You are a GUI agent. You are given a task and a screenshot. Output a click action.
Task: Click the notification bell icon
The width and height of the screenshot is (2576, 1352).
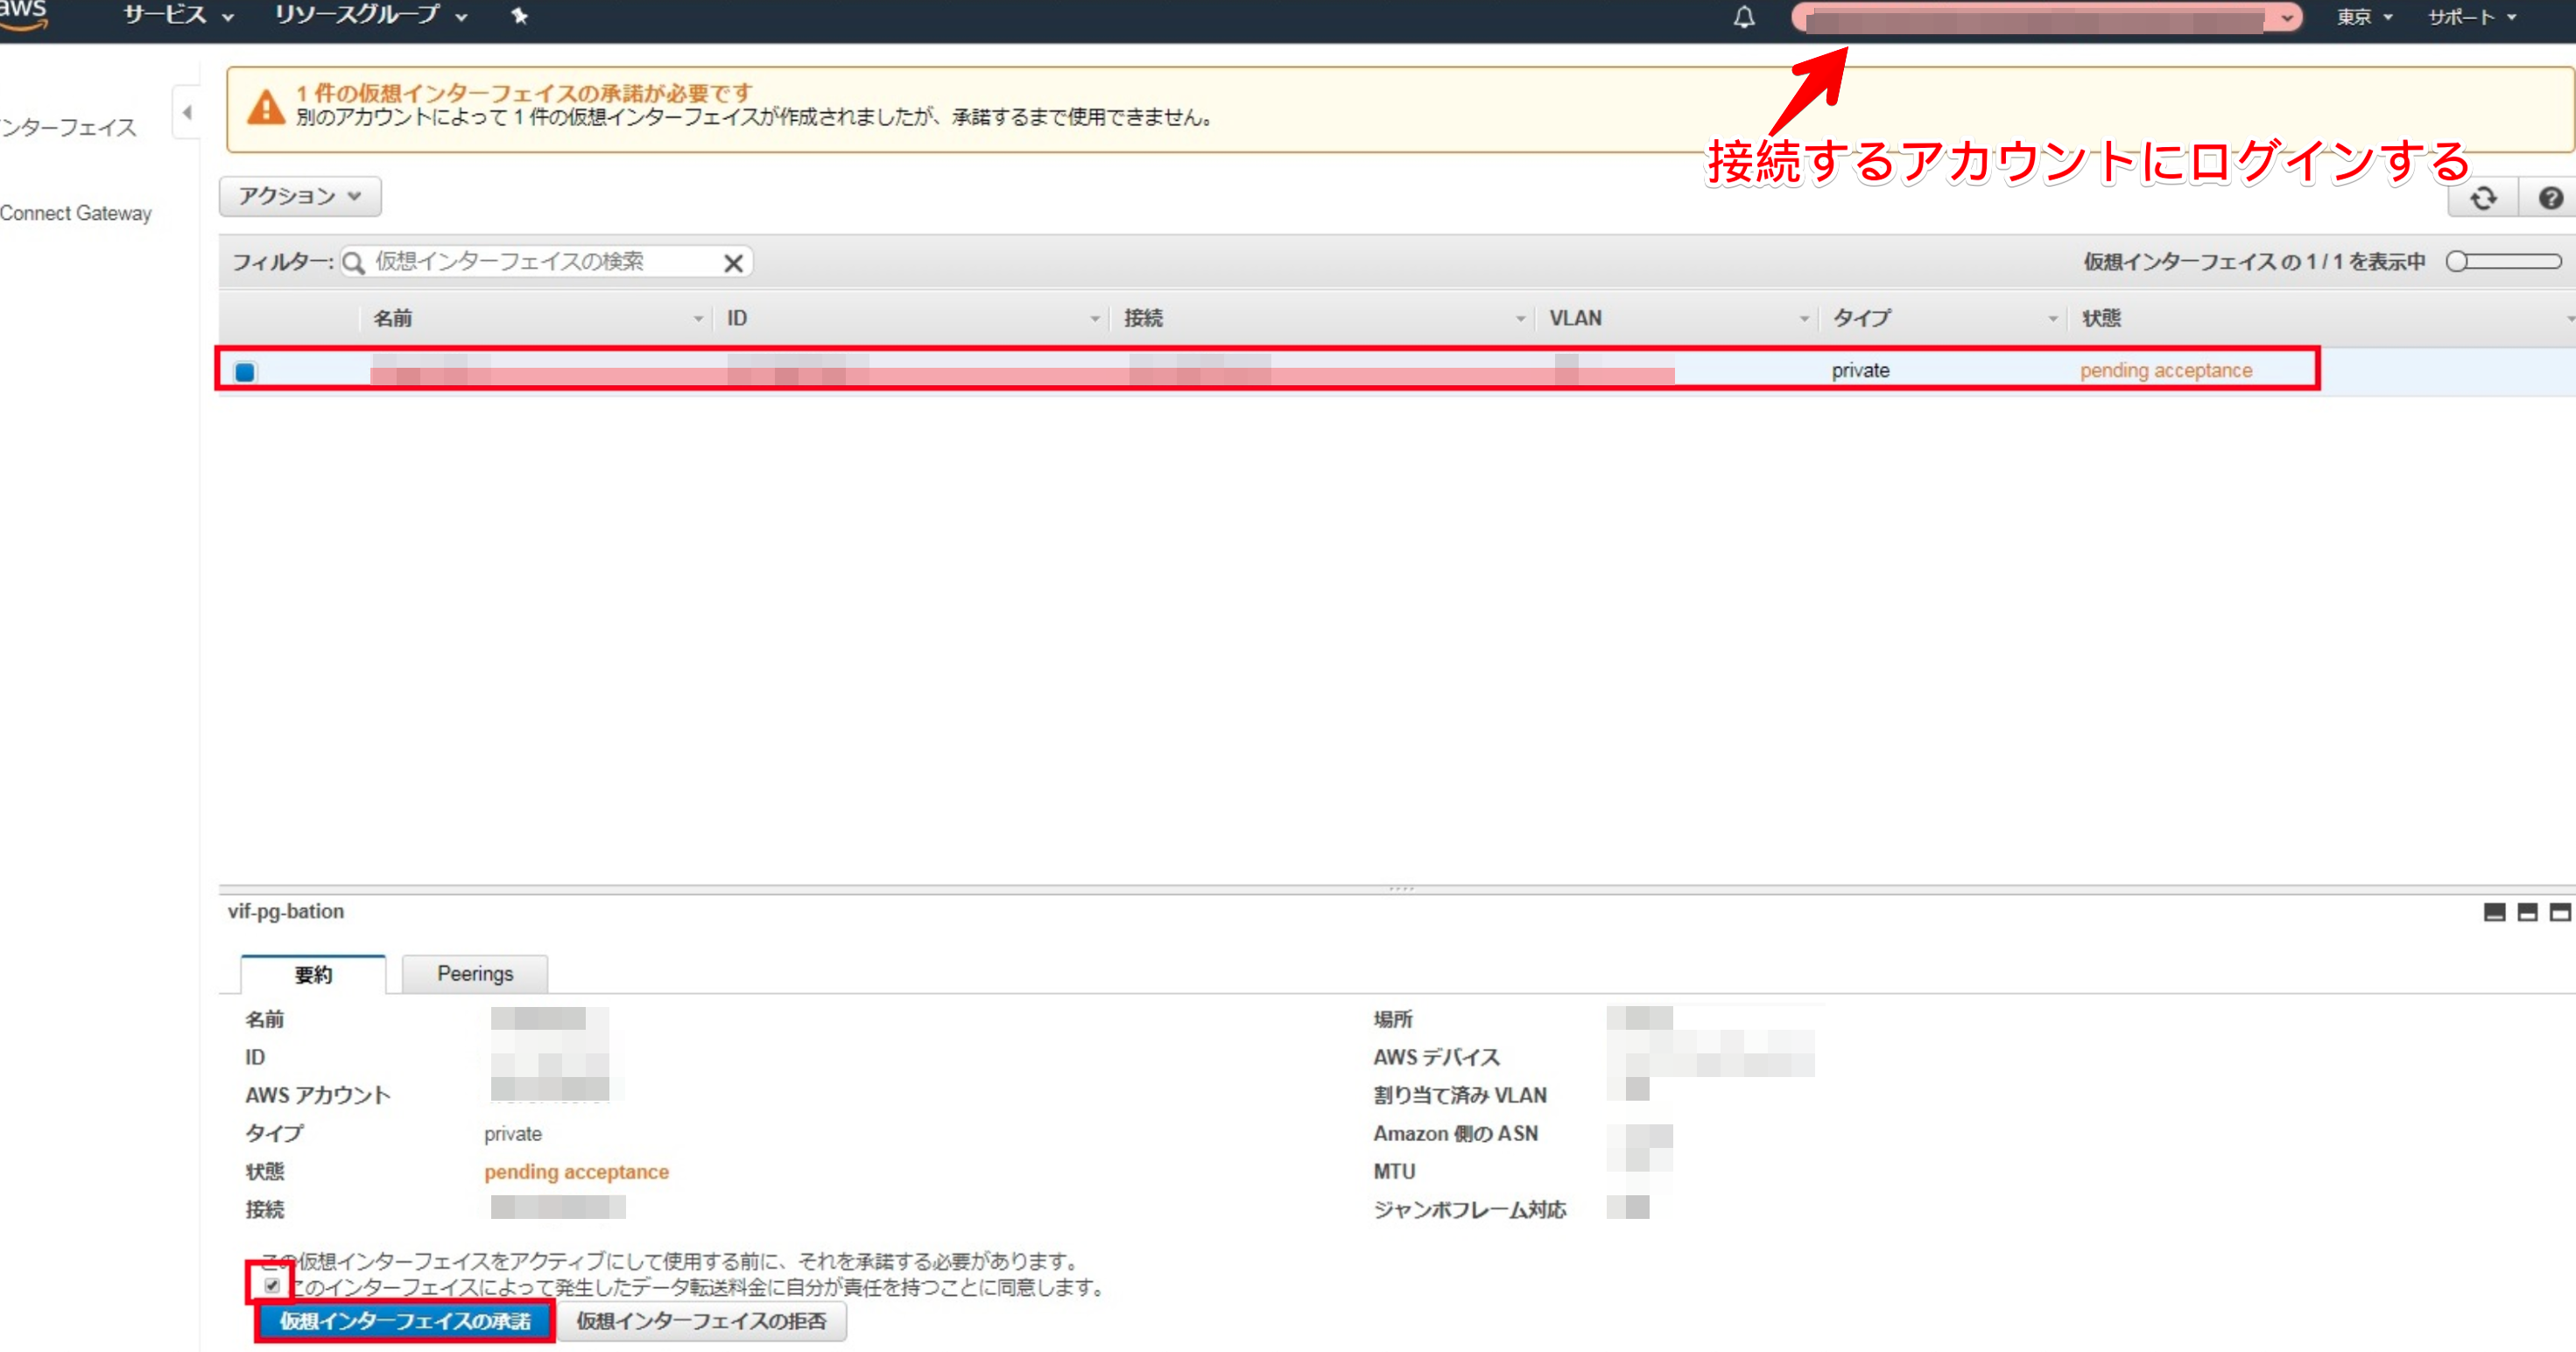coord(1743,17)
